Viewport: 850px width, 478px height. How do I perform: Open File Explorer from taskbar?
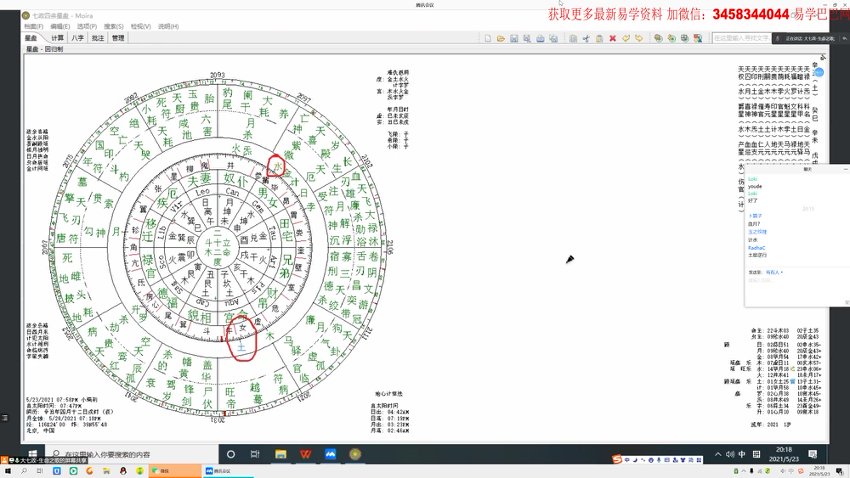coord(280,454)
